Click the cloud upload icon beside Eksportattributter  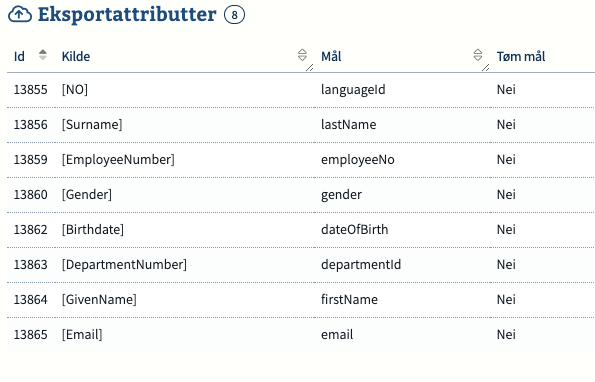(20, 14)
